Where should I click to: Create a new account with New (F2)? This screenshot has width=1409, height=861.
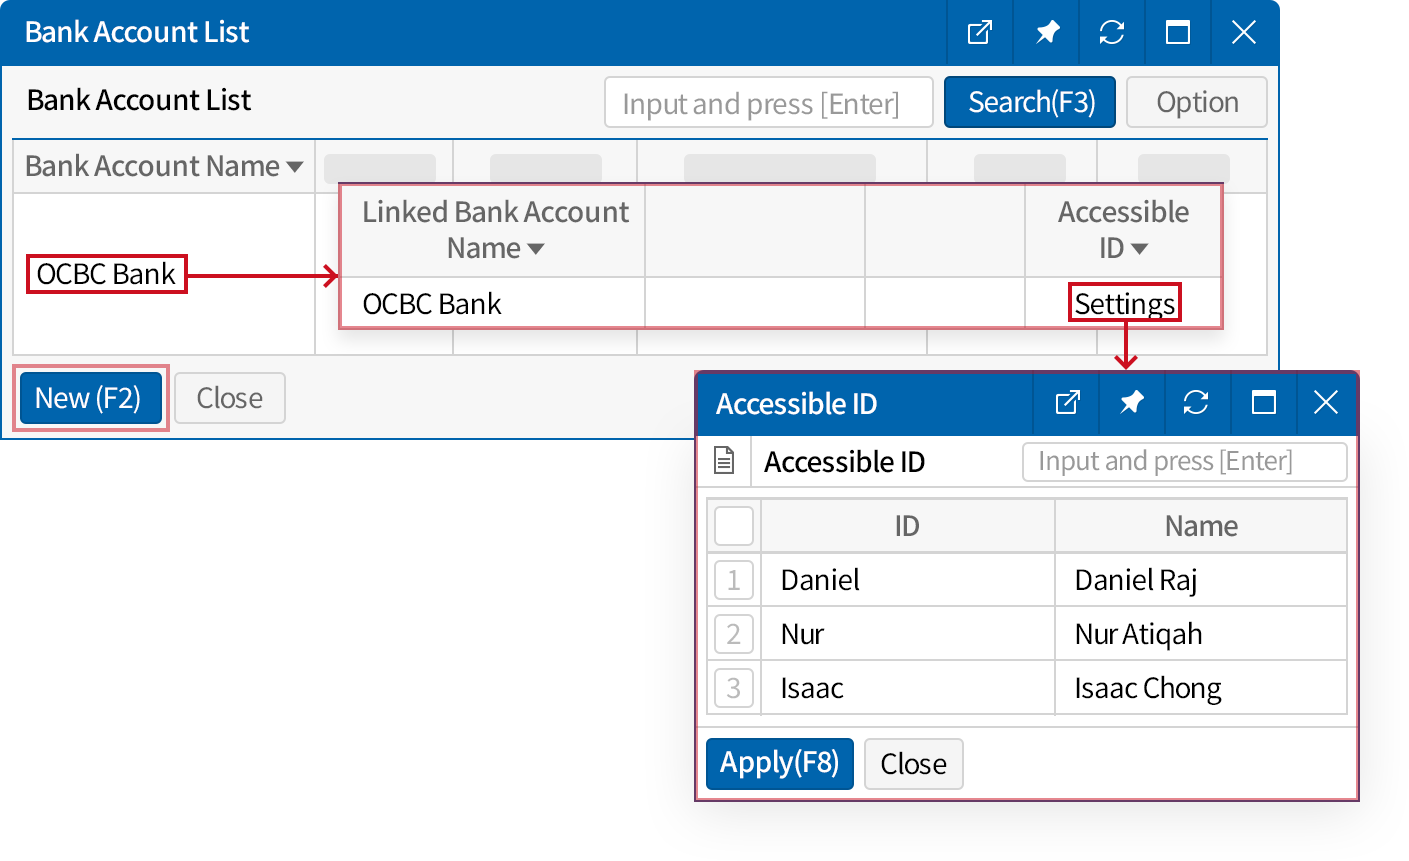[x=90, y=398]
